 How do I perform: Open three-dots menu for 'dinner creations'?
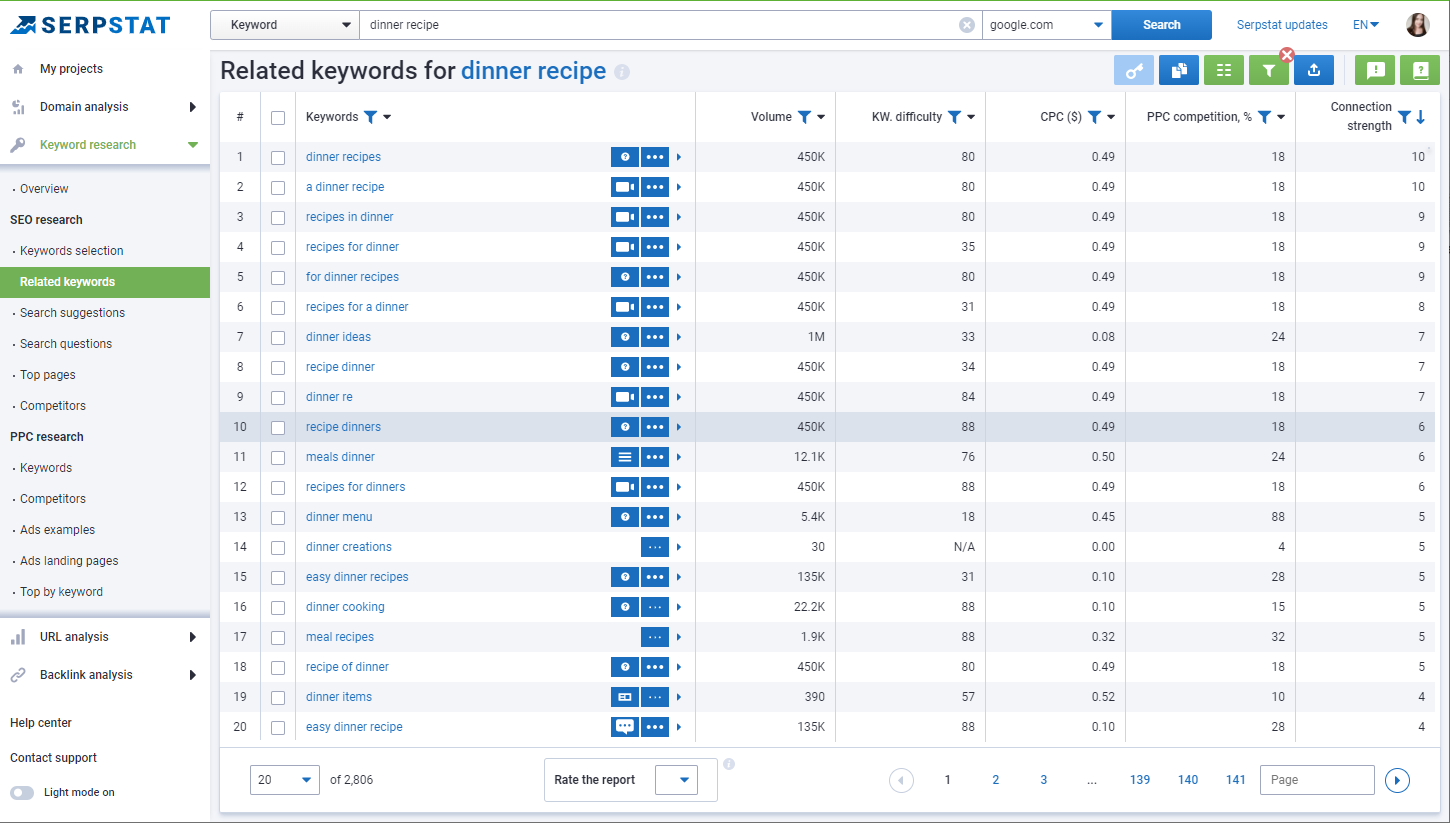point(655,547)
